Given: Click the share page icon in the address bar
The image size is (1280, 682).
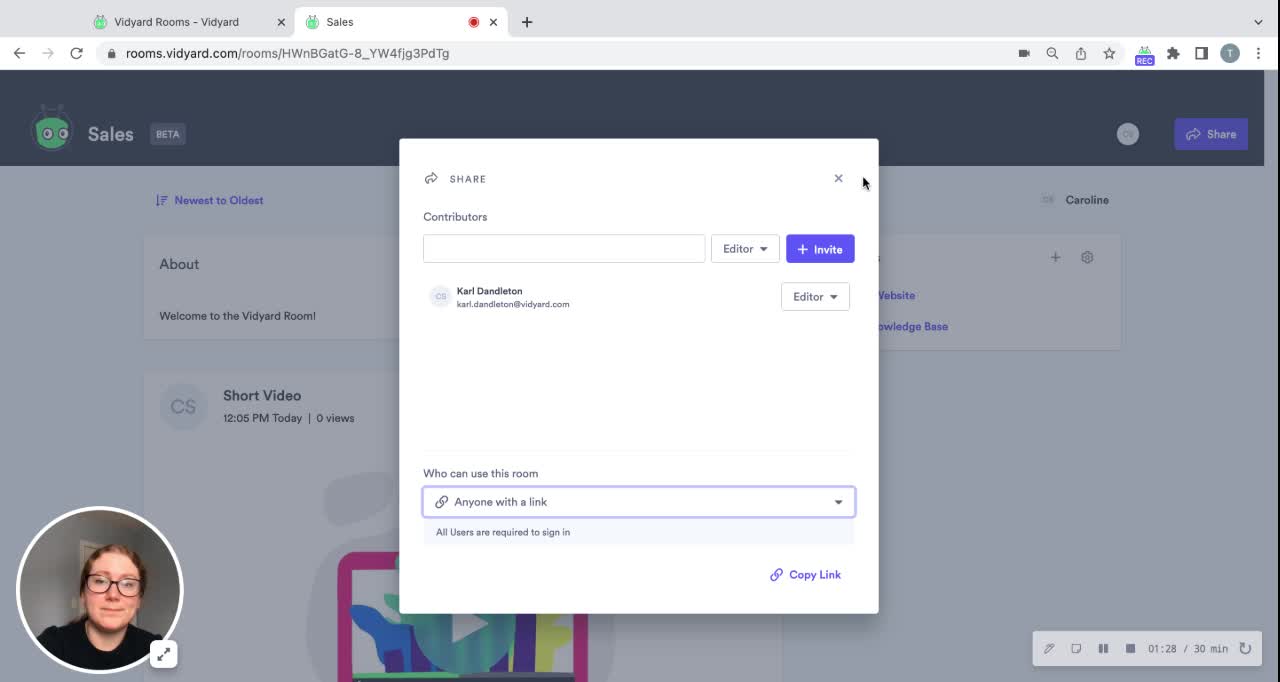Looking at the screenshot, I should point(1081,53).
